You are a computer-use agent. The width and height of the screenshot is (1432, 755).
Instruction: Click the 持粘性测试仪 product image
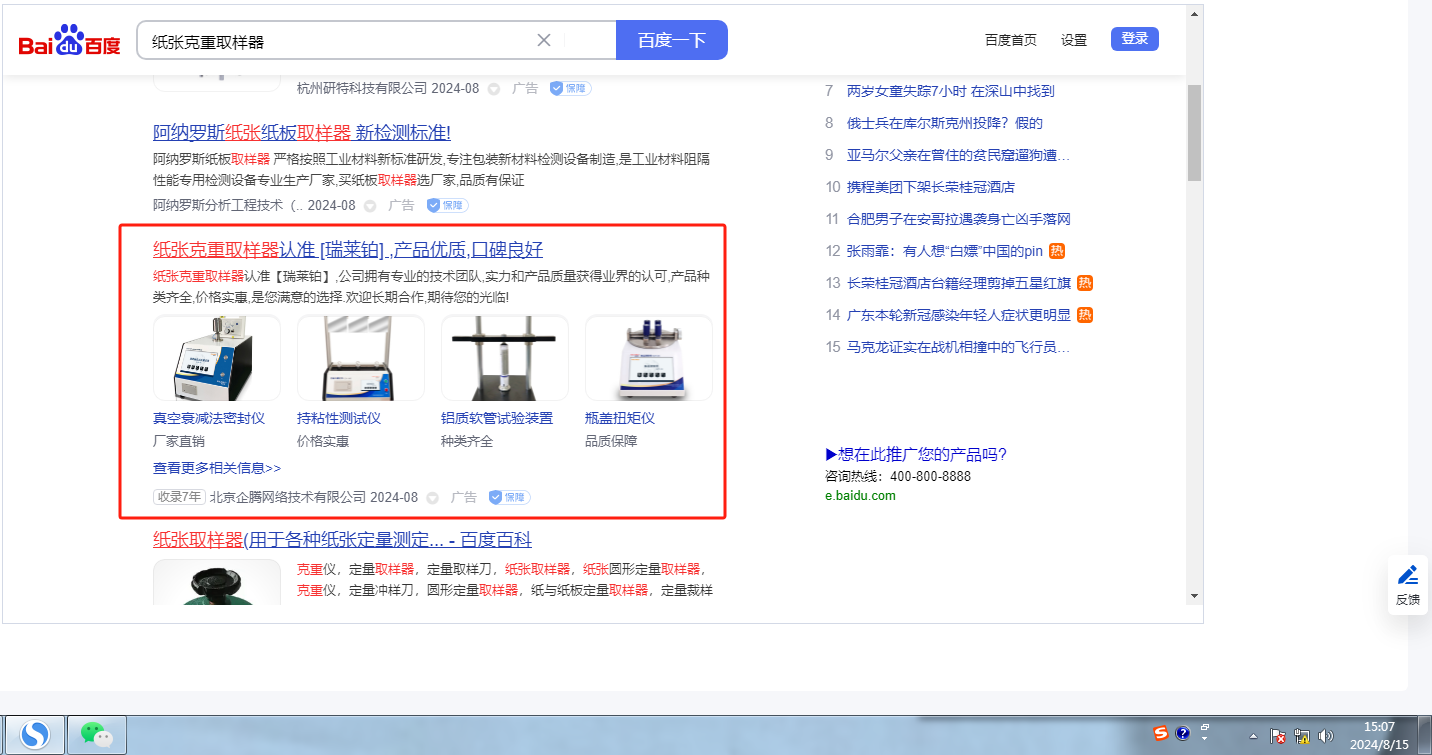pyautogui.click(x=361, y=358)
